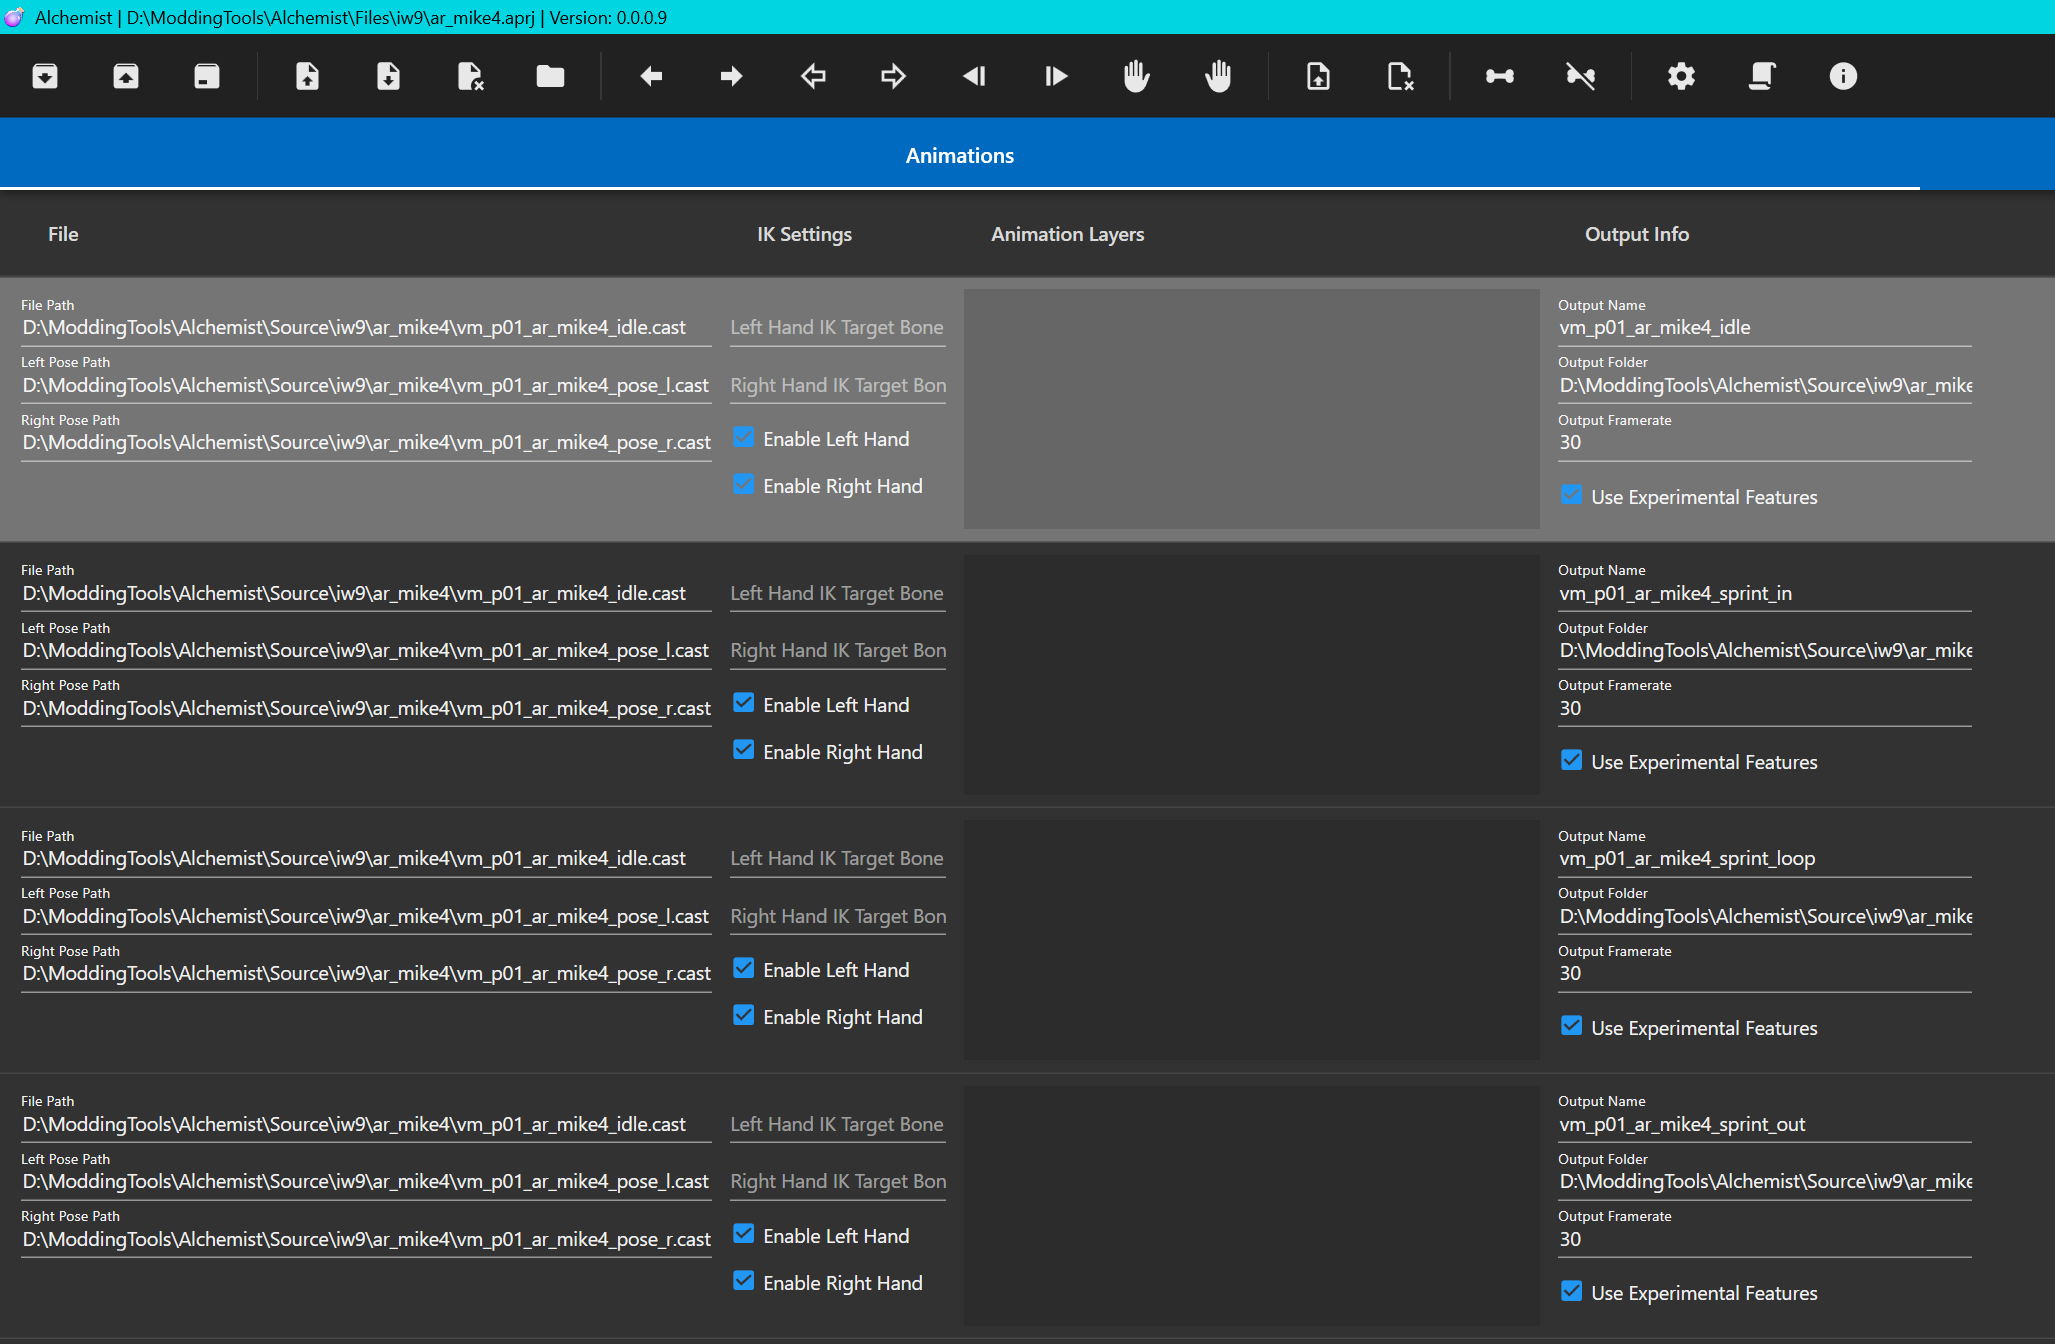Click the Output Framerate field for the idle animation
The image size is (2055, 1344).
1764,442
